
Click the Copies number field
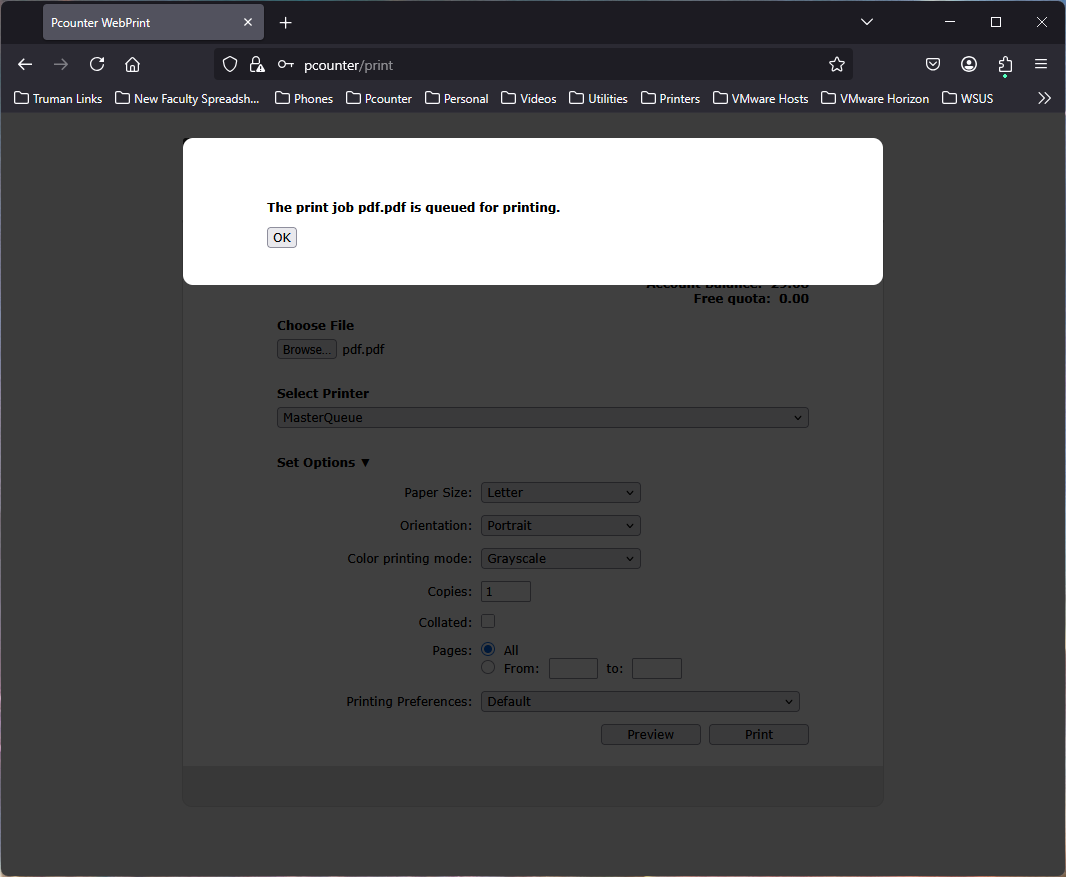[x=506, y=591]
